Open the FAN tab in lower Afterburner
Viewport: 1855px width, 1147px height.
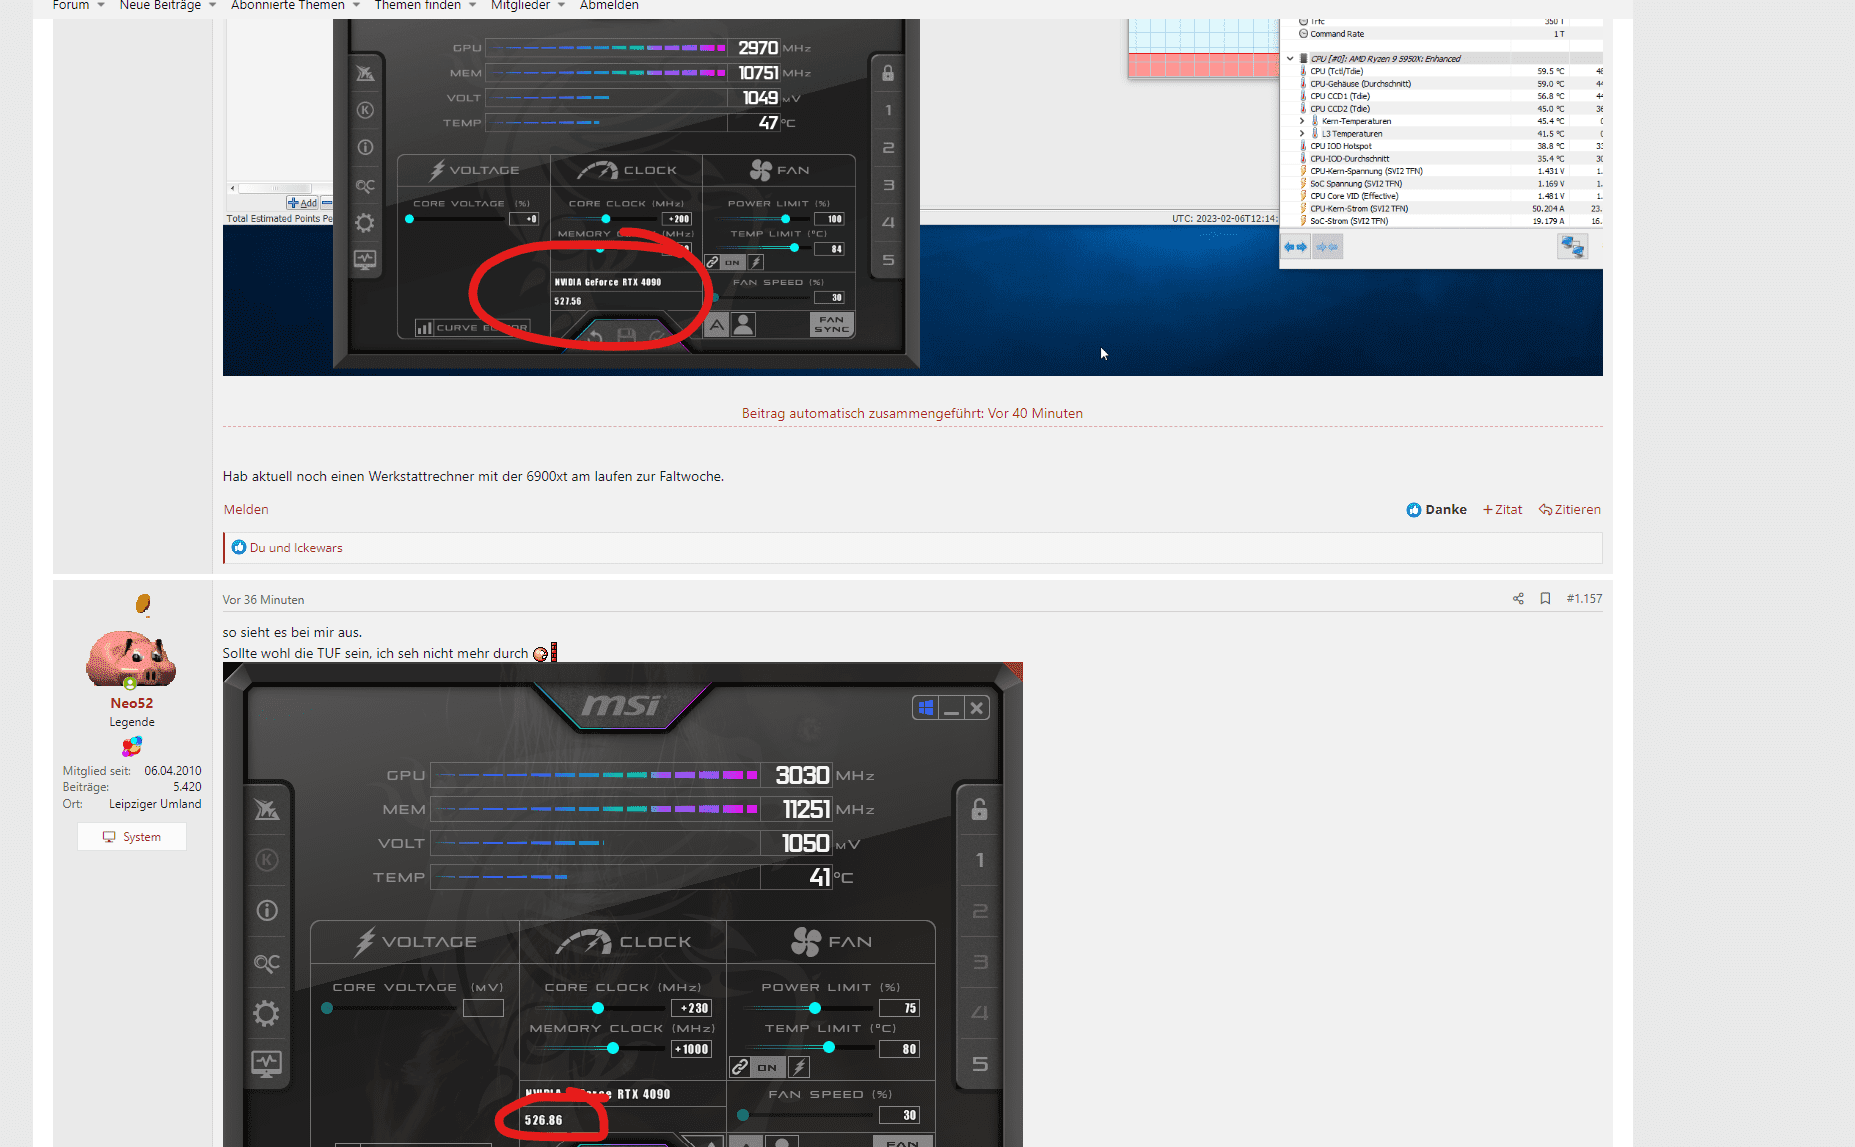point(831,942)
